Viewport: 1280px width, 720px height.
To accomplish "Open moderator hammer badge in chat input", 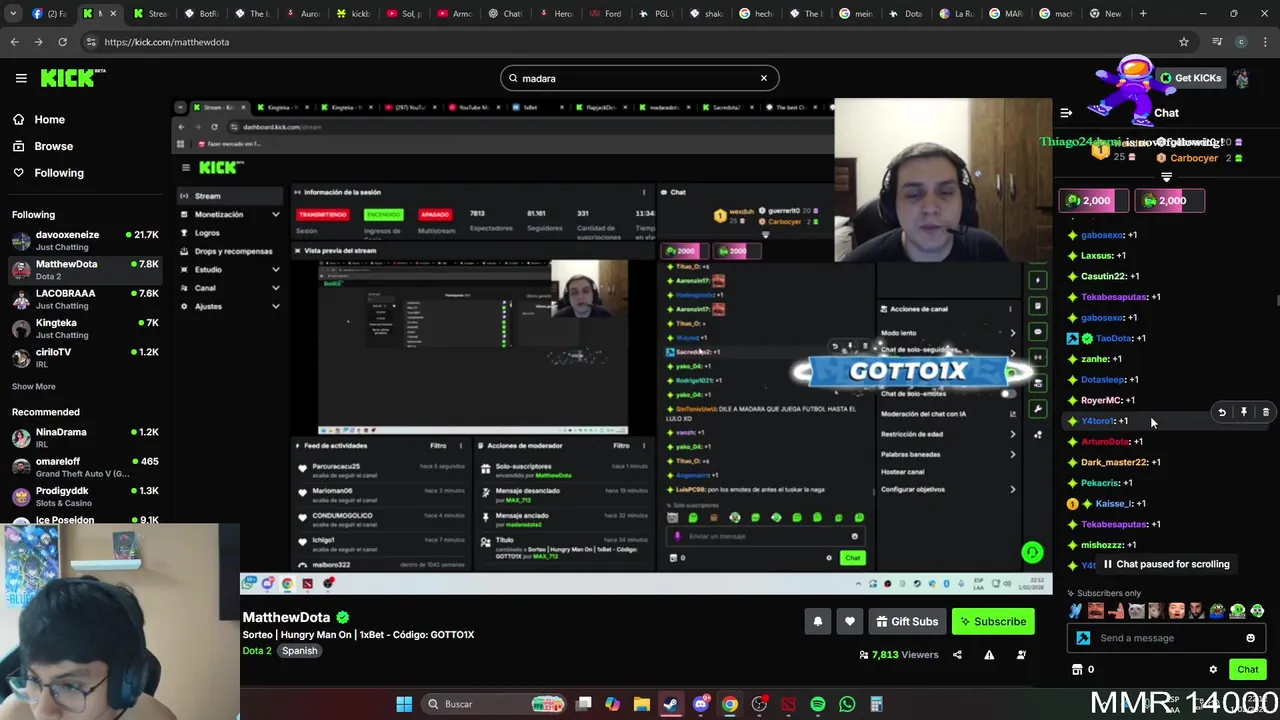I will click(1083, 638).
